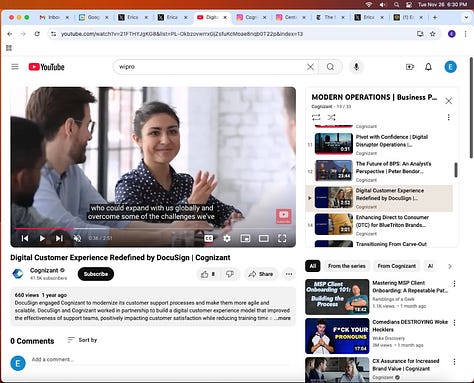Open the Chrome three-dot menu
Viewport: 474px width, 383px height.
(x=465, y=34)
